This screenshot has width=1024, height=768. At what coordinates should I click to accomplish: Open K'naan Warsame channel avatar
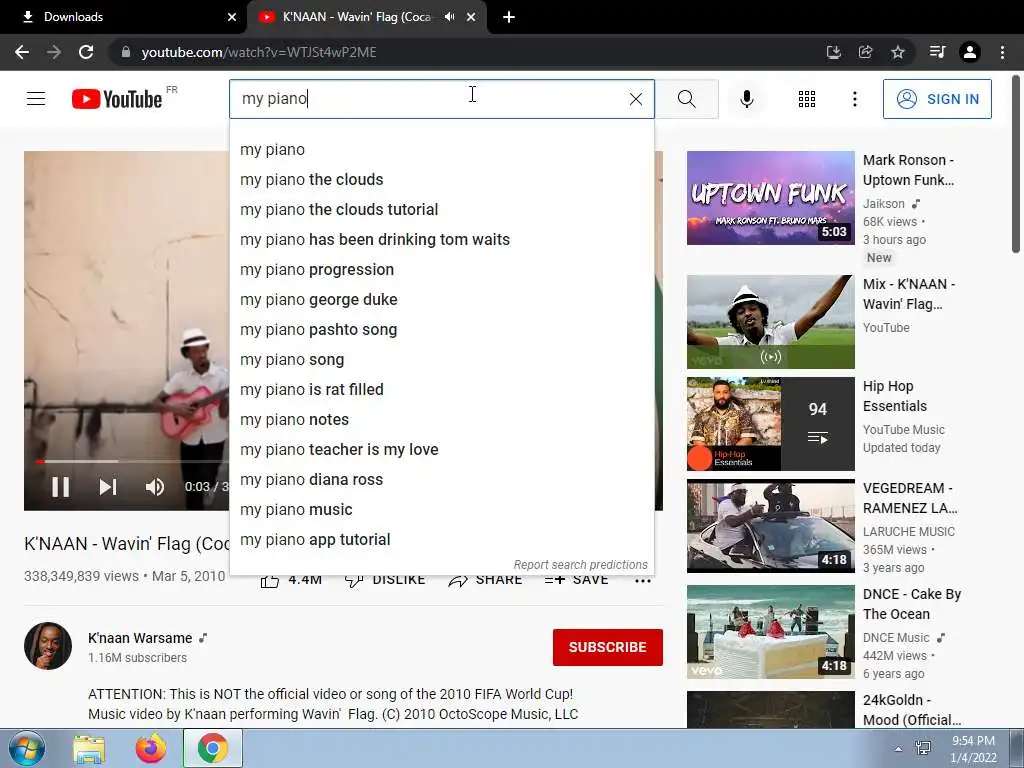coord(48,646)
